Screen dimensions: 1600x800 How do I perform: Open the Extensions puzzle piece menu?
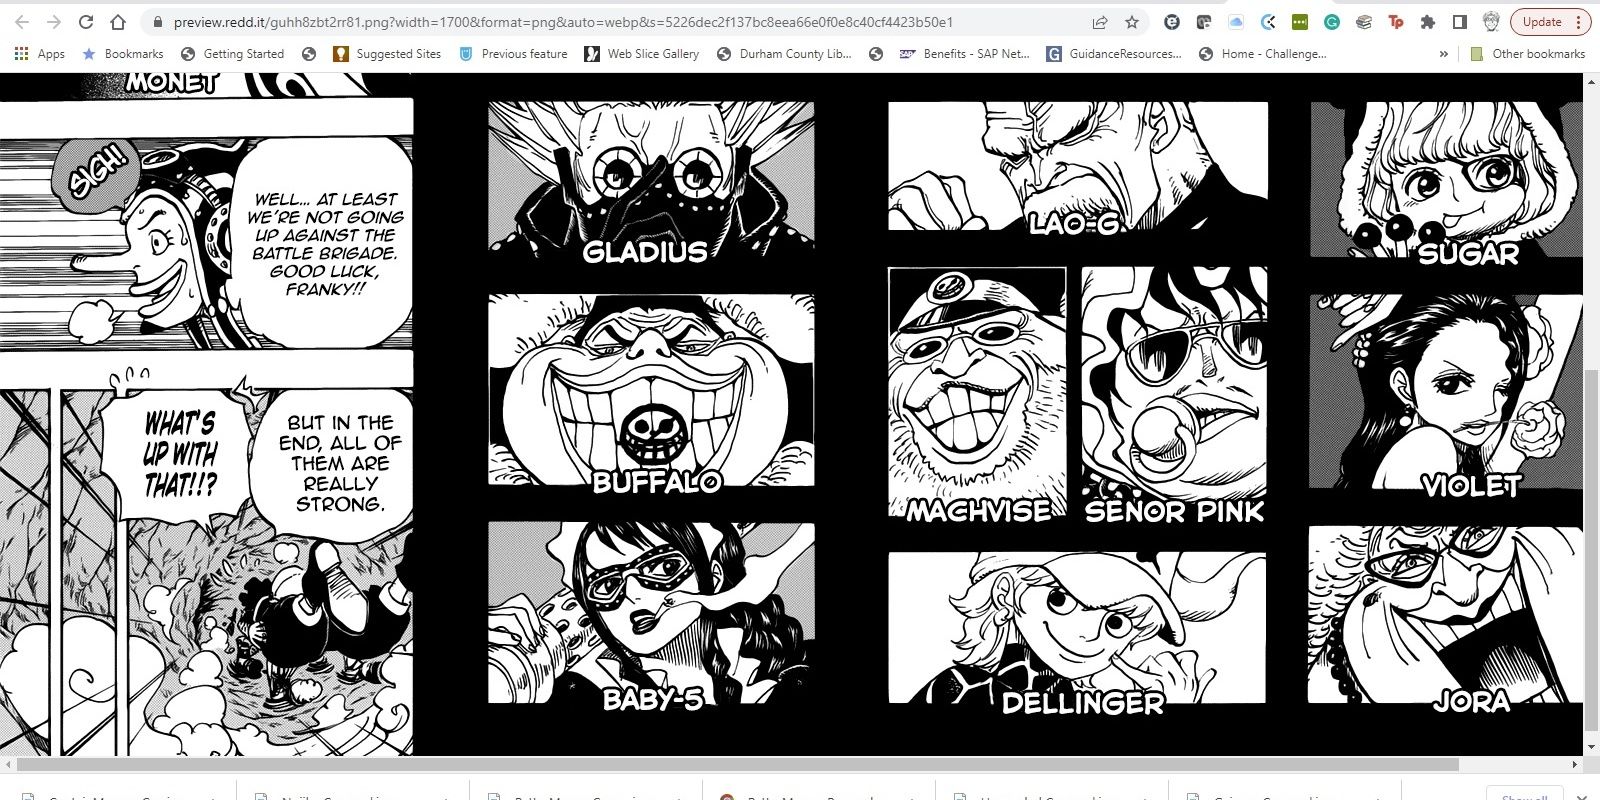1428,22
